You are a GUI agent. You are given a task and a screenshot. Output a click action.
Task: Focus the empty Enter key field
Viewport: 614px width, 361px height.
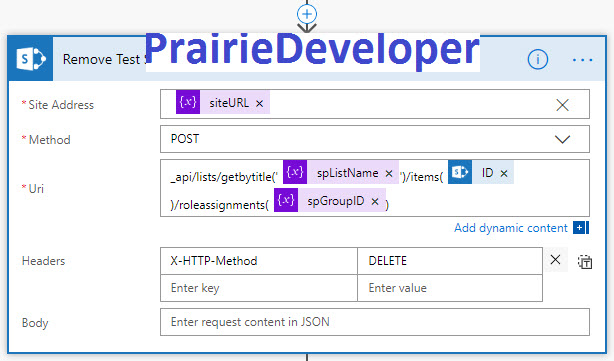(x=259, y=288)
